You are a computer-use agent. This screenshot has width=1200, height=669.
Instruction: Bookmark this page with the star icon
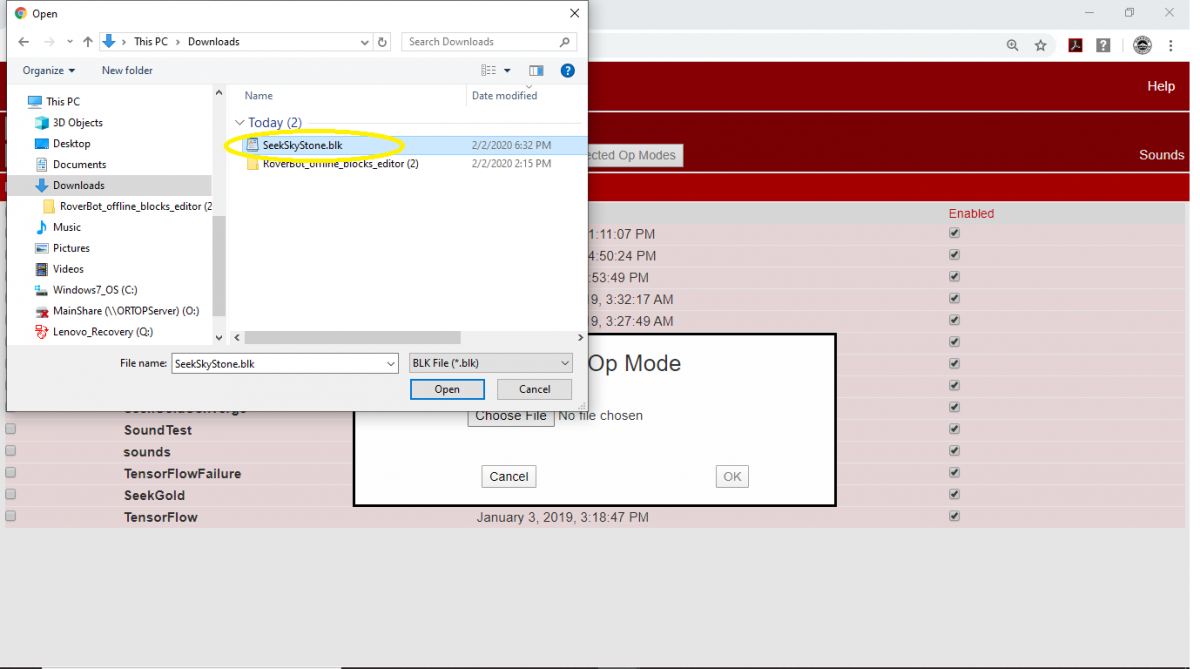(x=1040, y=45)
